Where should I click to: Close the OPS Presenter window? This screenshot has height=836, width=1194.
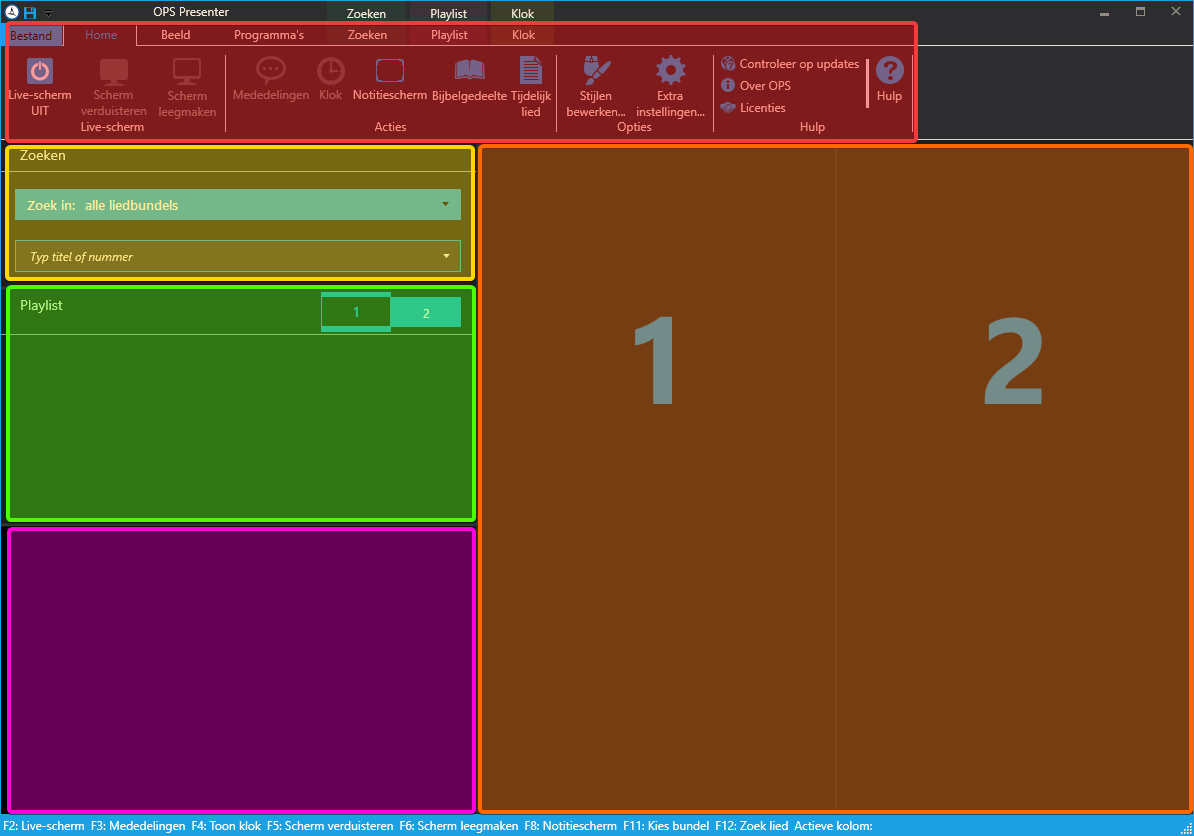(1176, 12)
